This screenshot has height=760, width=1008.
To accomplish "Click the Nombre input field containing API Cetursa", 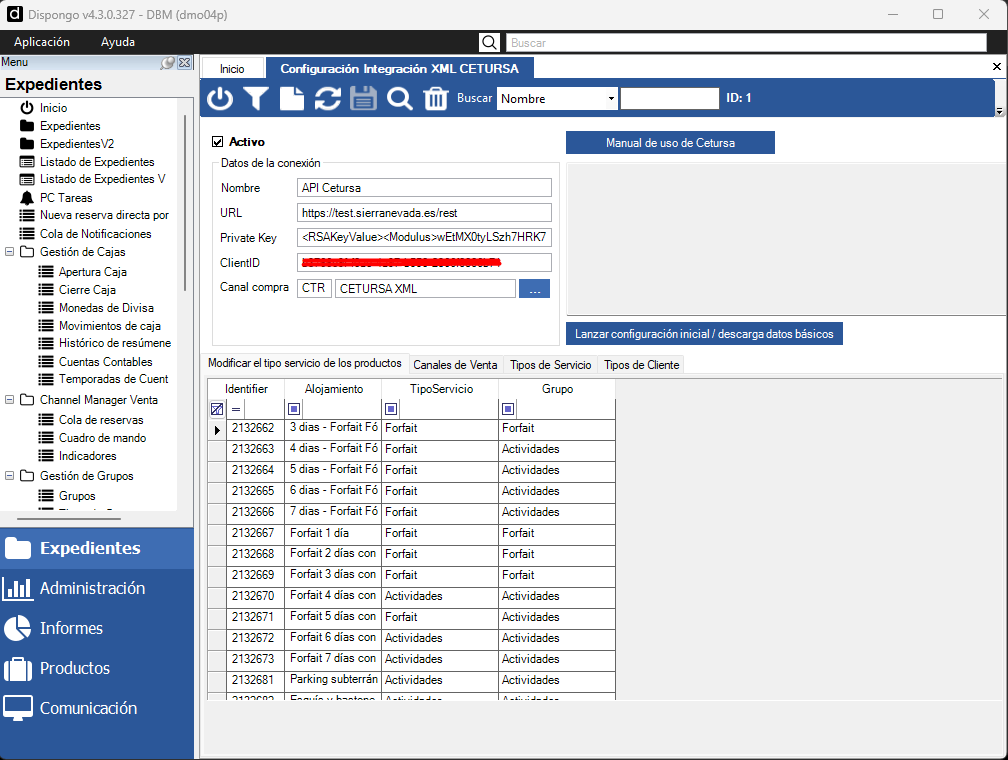I will (x=424, y=188).
